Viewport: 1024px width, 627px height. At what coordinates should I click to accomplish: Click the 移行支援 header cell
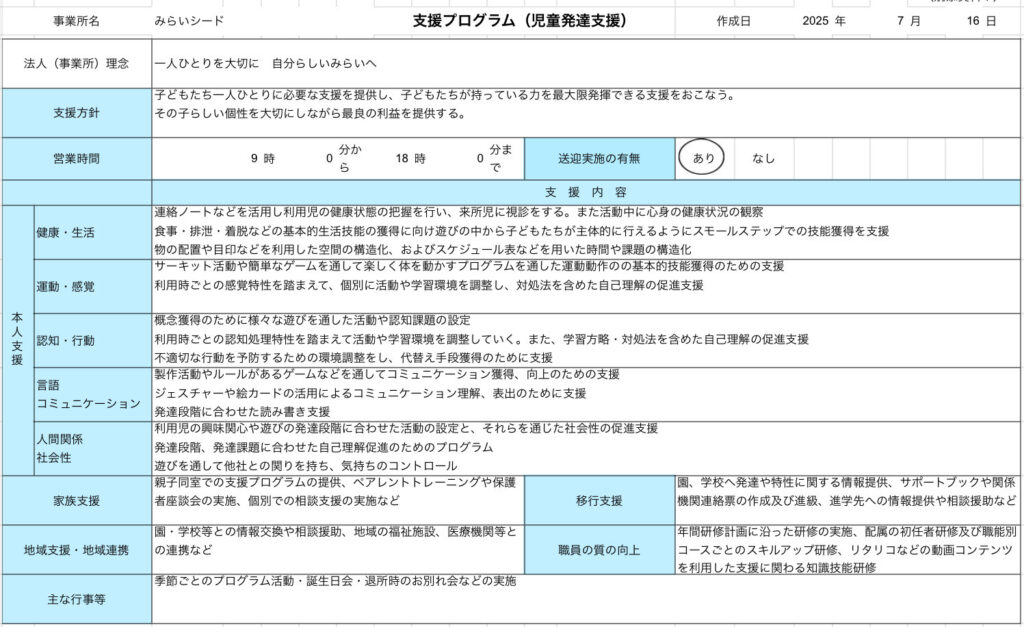point(599,501)
